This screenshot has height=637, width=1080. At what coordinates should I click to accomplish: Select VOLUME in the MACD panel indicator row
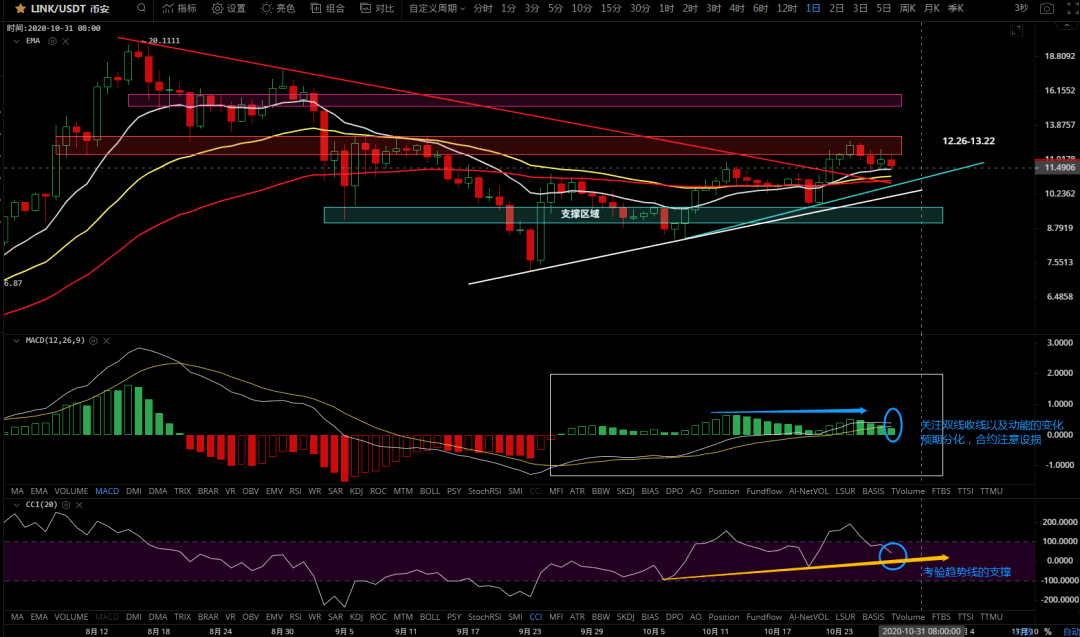[x=71, y=491]
